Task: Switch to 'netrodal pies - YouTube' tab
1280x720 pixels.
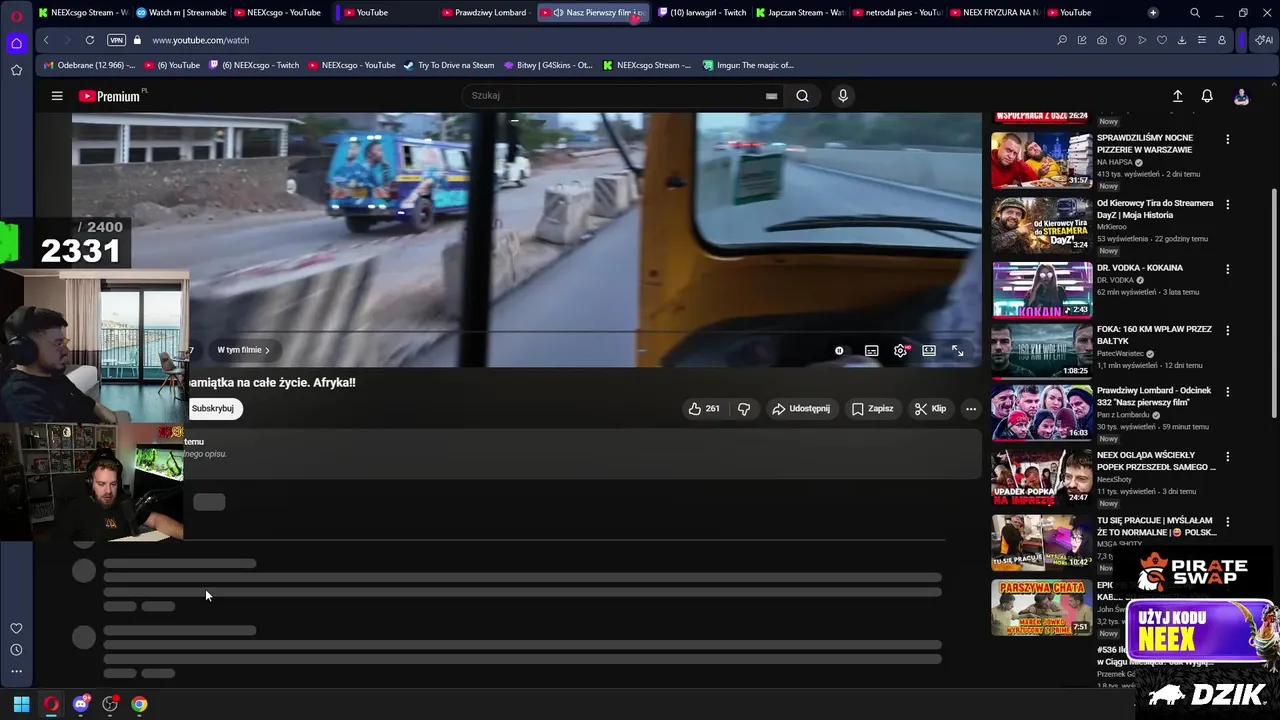Action: pos(897,13)
